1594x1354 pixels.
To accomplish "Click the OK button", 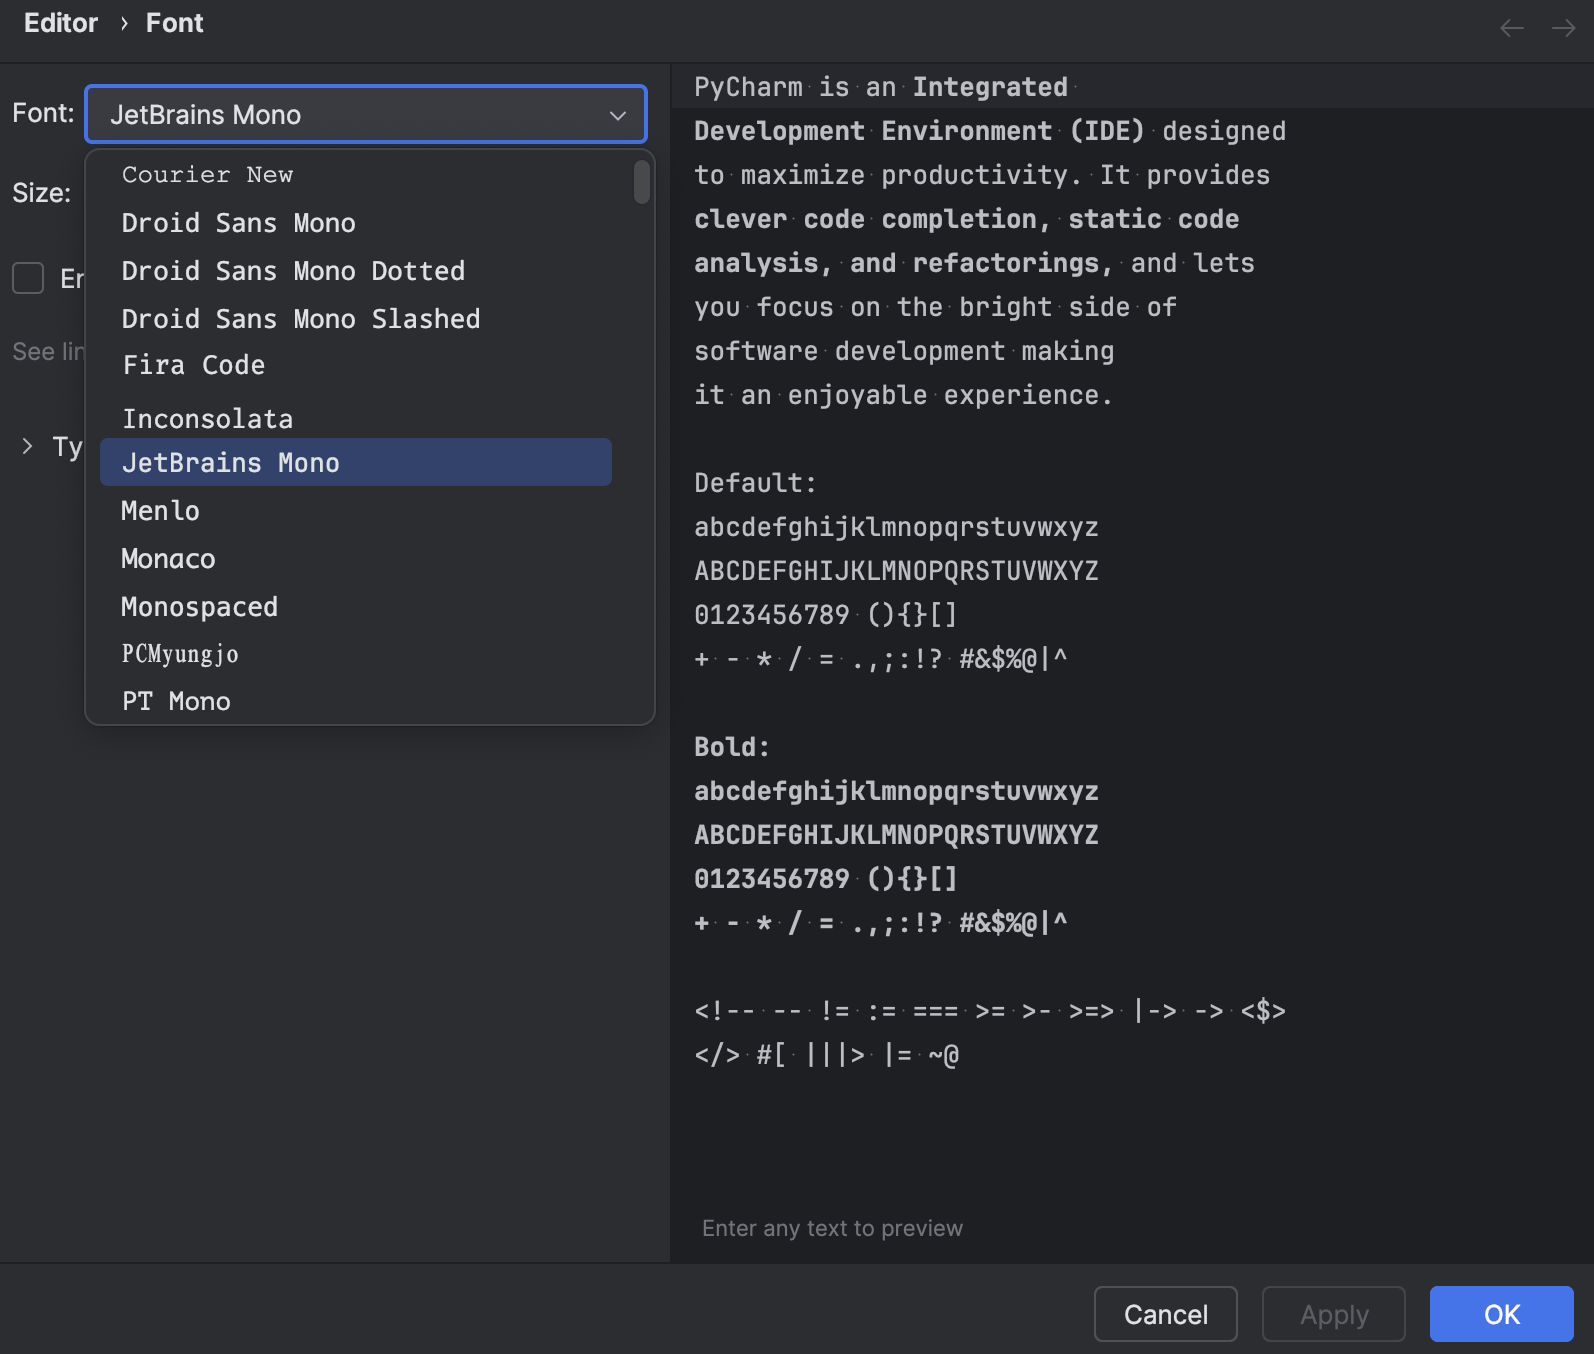I will [x=1501, y=1314].
